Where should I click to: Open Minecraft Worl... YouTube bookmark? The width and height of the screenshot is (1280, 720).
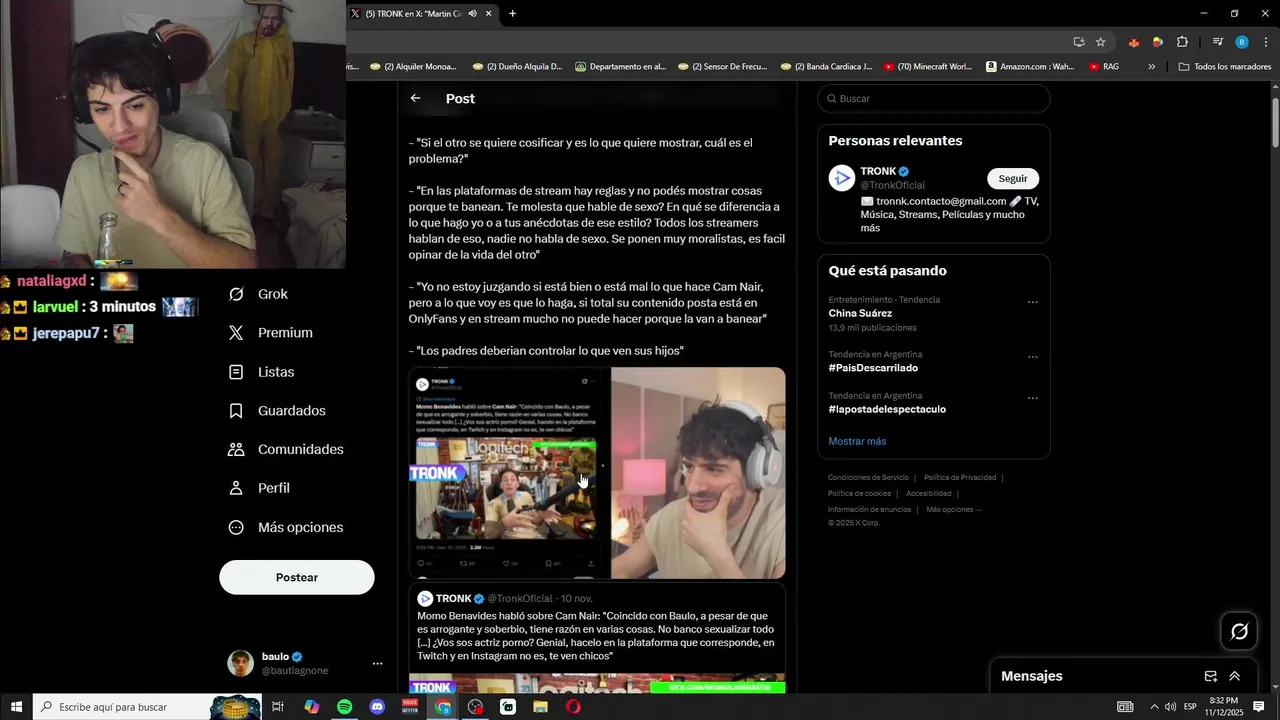coord(928,67)
